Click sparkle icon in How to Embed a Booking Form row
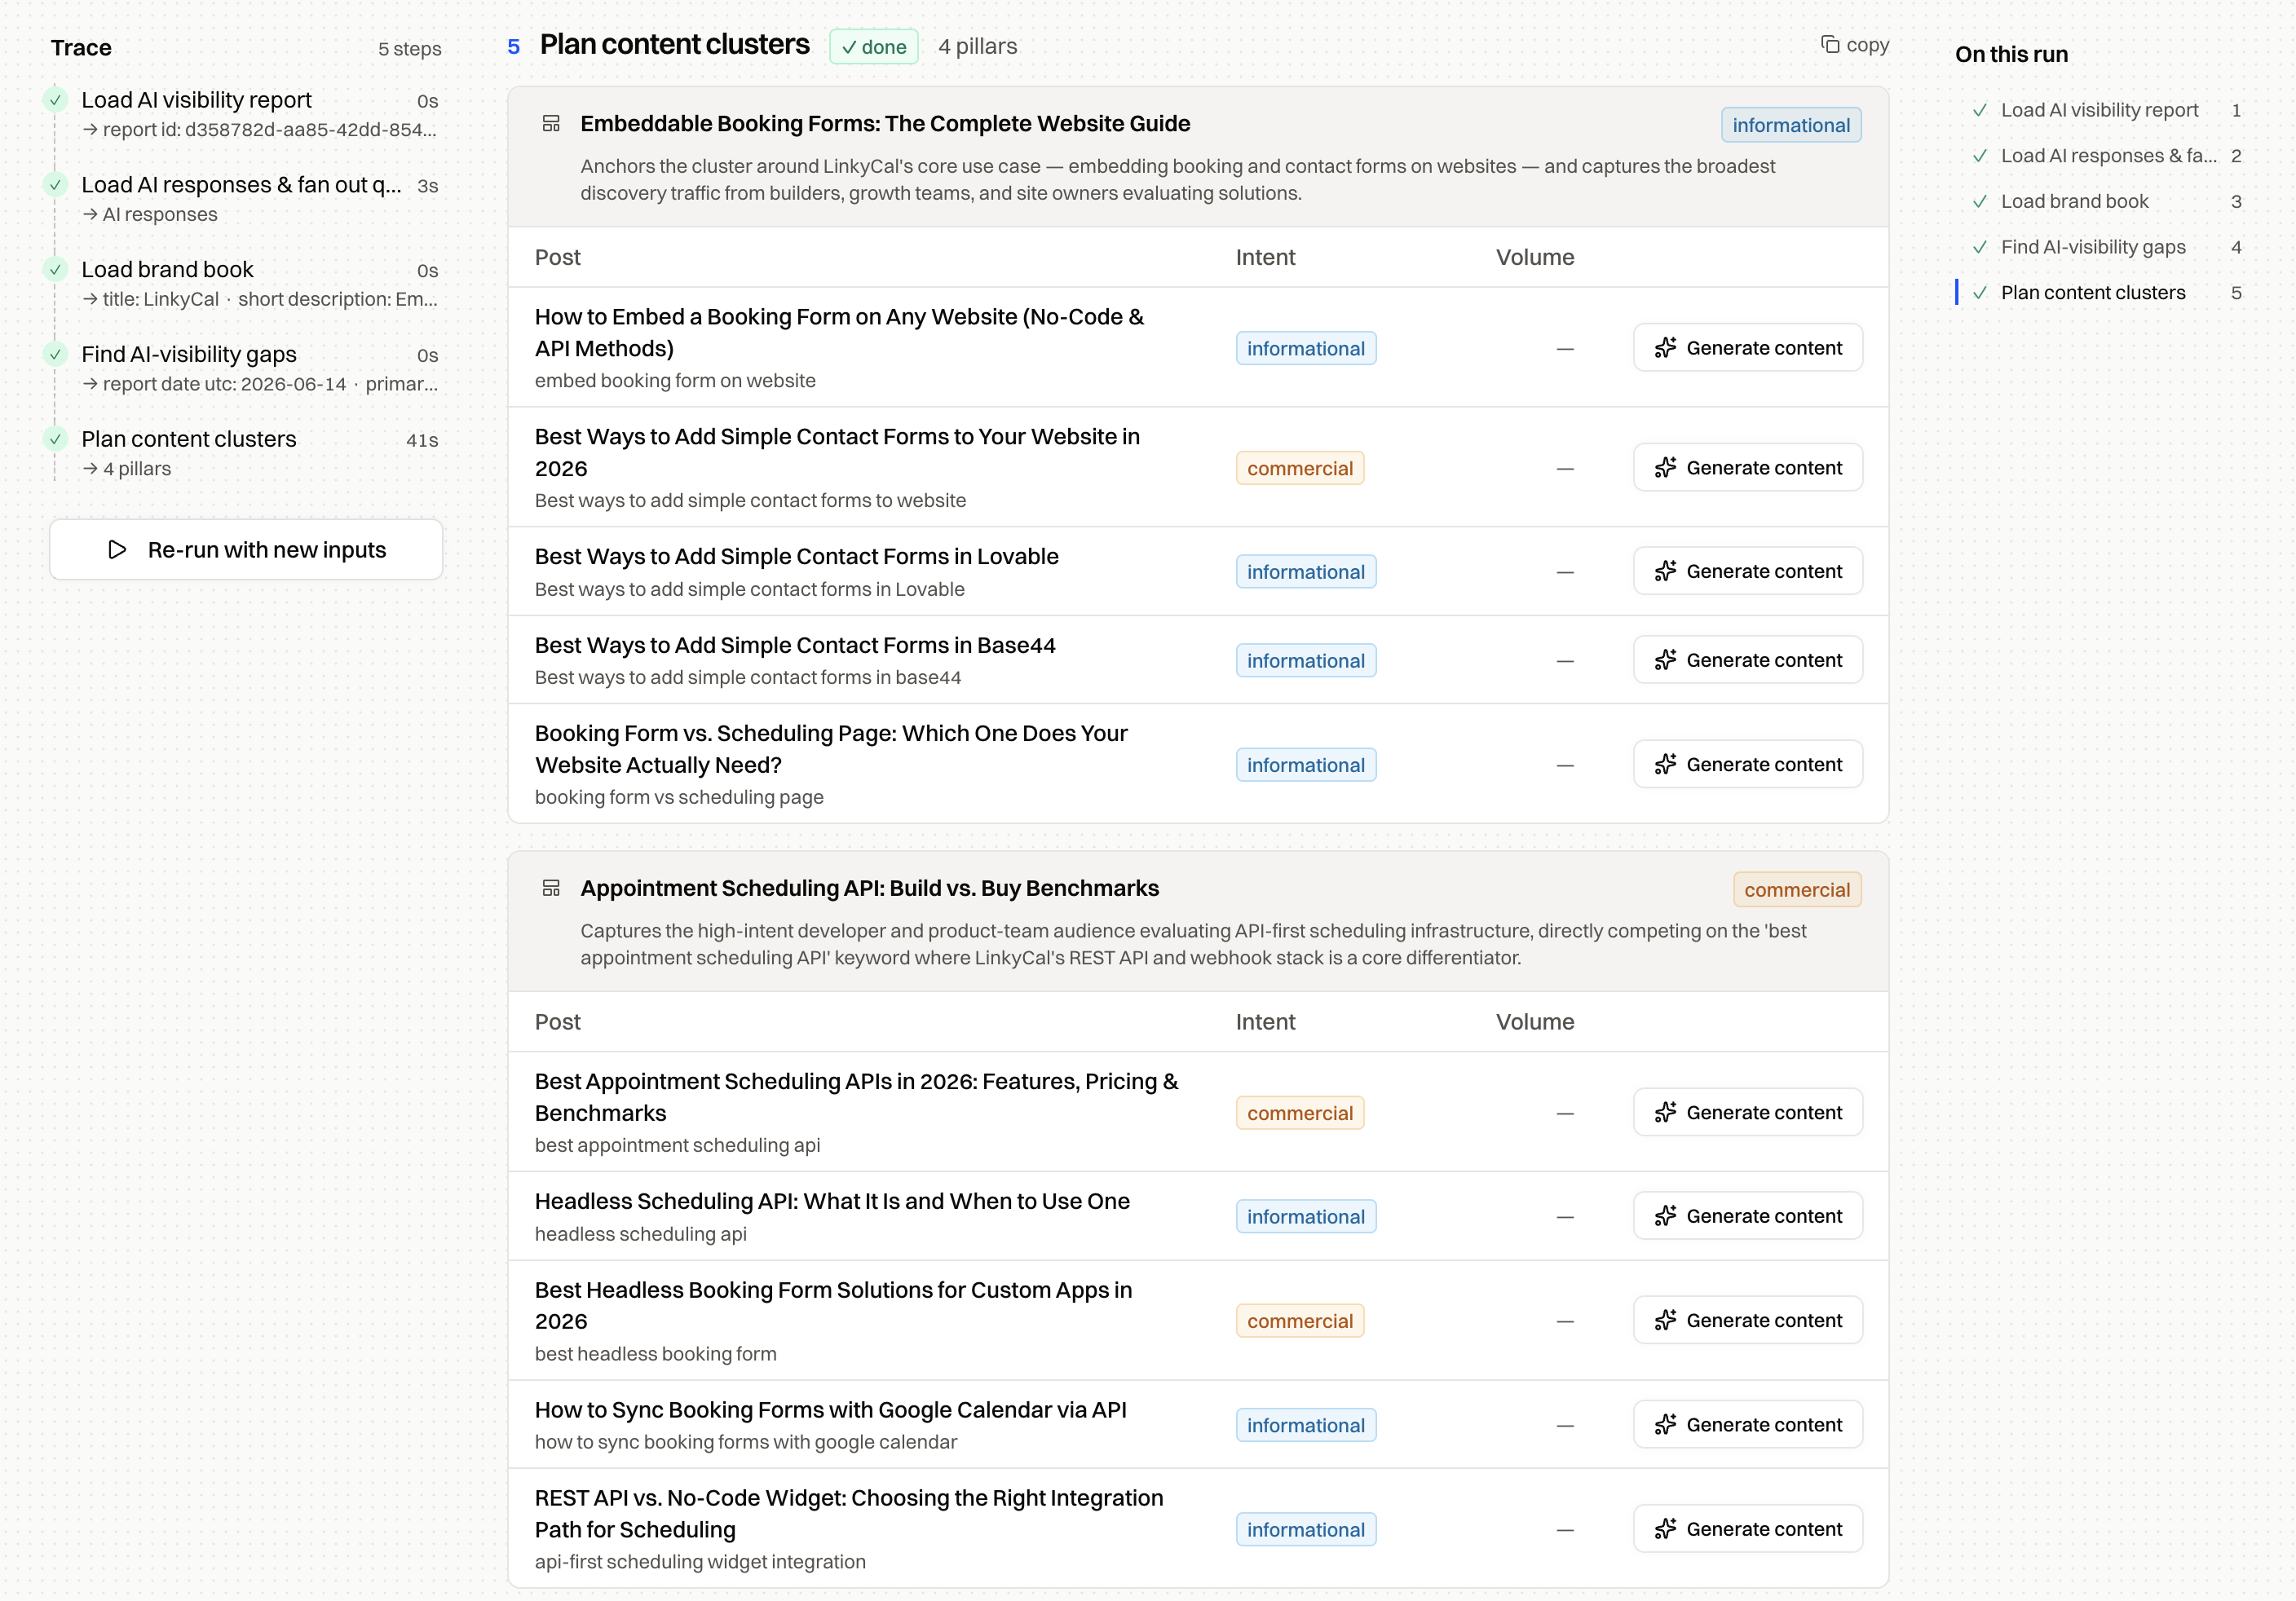The image size is (2296, 1601). (x=1665, y=348)
